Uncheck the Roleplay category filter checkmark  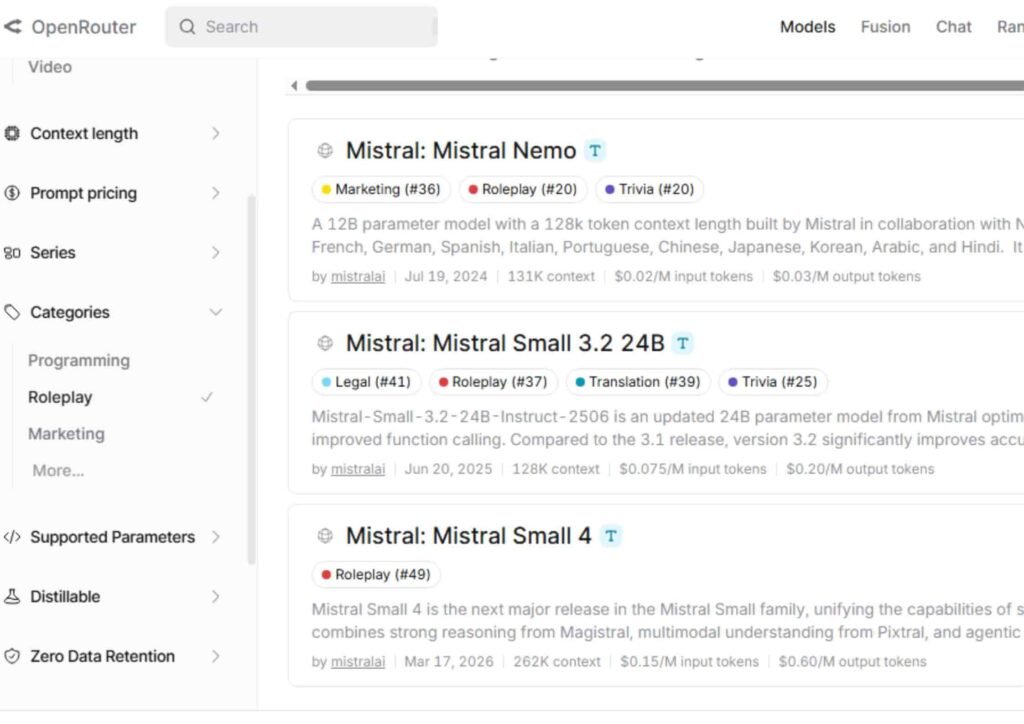pos(207,397)
